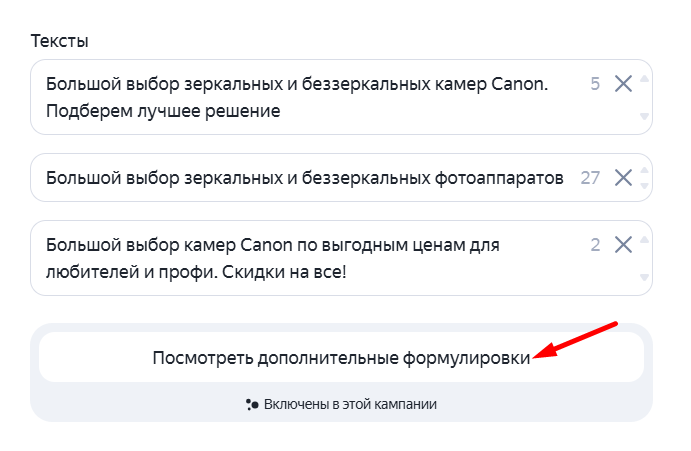This screenshot has height=451, width=691.
Task: Edit the second text field about фотоаппаратов
Action: (x=300, y=178)
